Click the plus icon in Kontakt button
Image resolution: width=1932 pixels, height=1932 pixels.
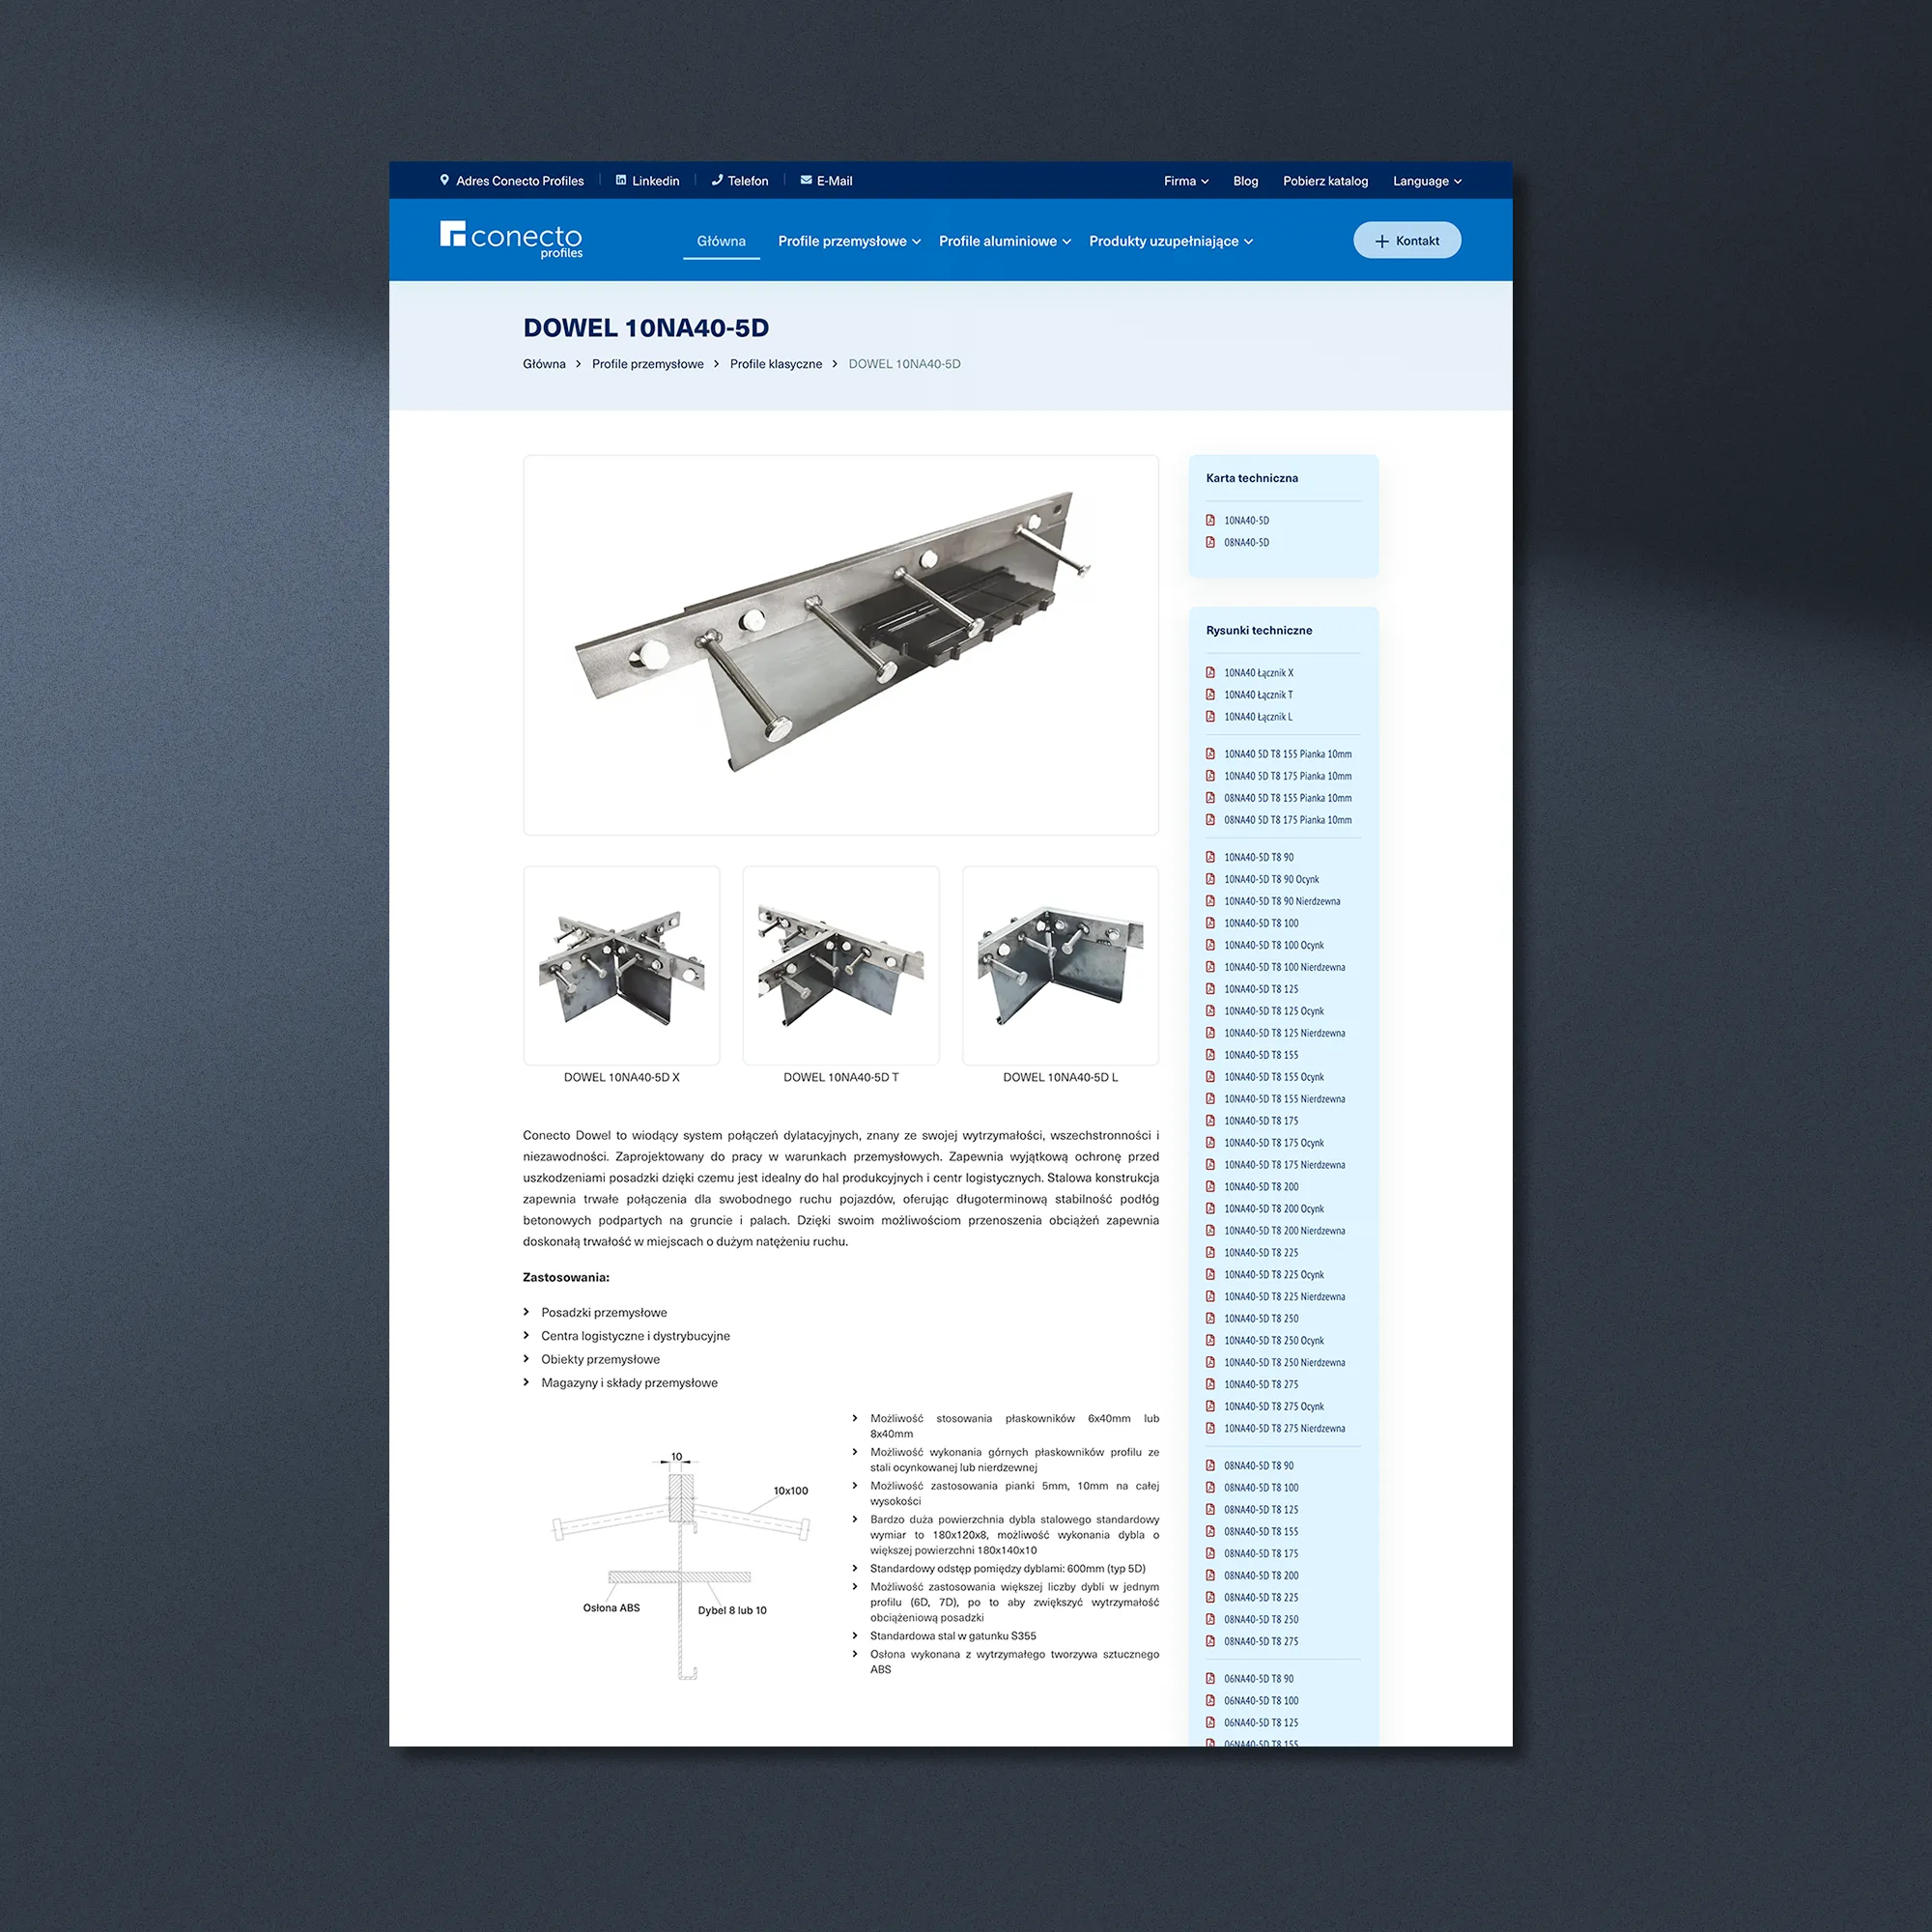pyautogui.click(x=1382, y=241)
